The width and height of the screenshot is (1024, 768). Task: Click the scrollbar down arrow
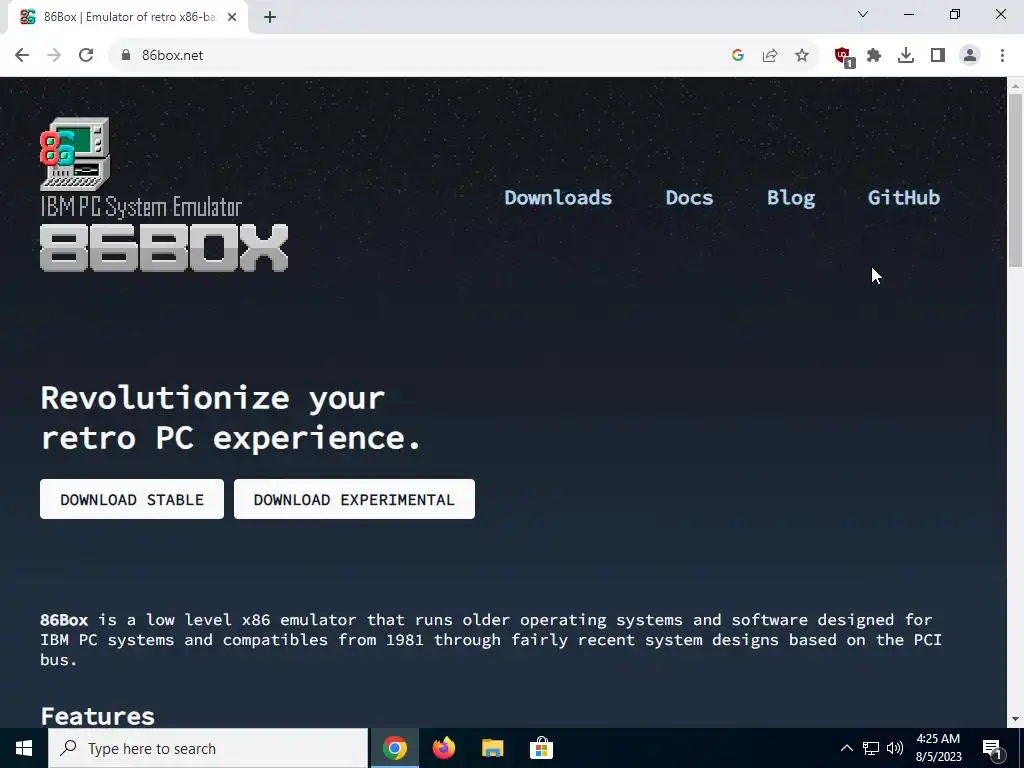click(1015, 720)
